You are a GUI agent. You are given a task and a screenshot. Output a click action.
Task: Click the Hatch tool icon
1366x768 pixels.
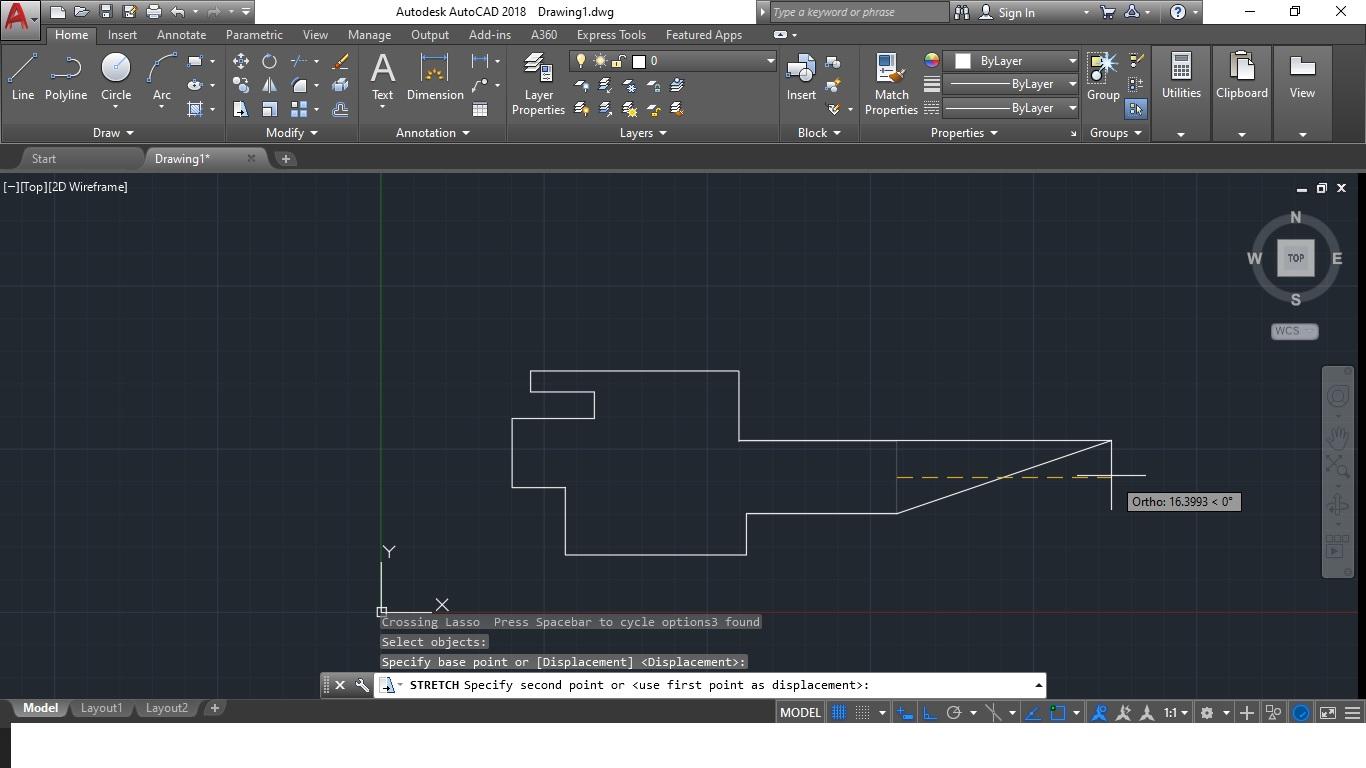[195, 109]
